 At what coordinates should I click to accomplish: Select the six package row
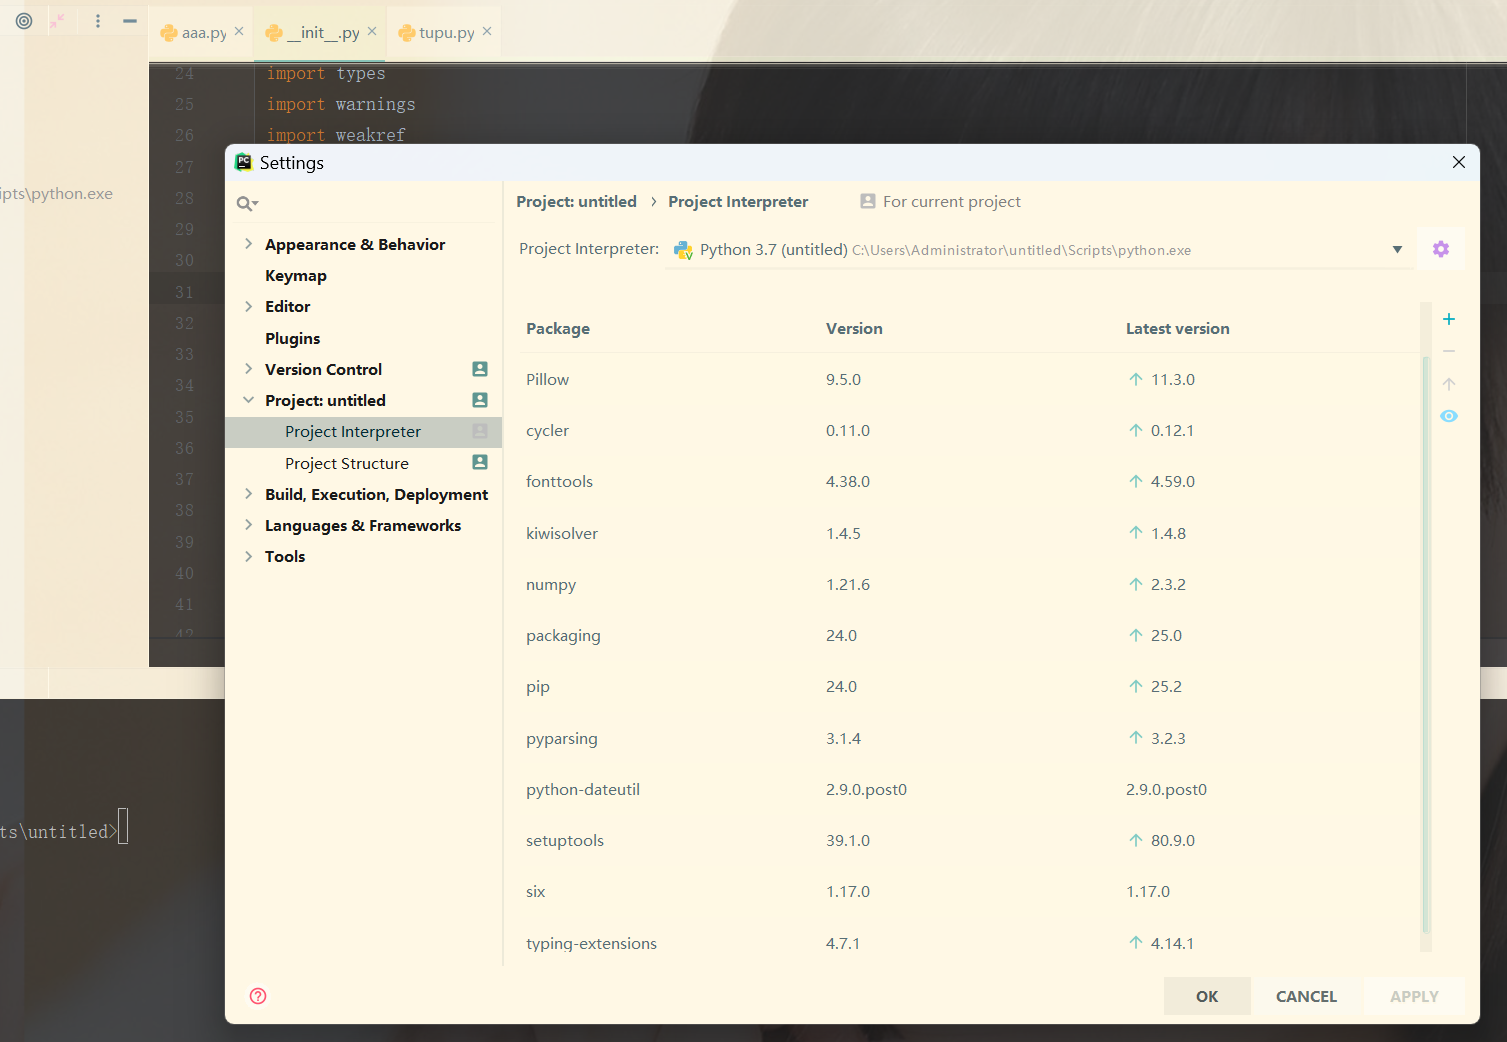click(x=970, y=891)
